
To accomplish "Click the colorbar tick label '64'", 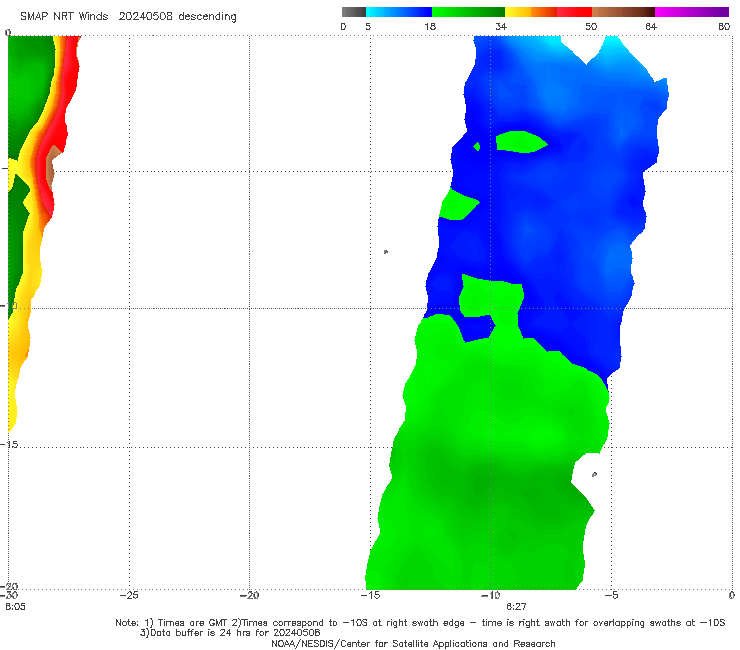I will (651, 27).
